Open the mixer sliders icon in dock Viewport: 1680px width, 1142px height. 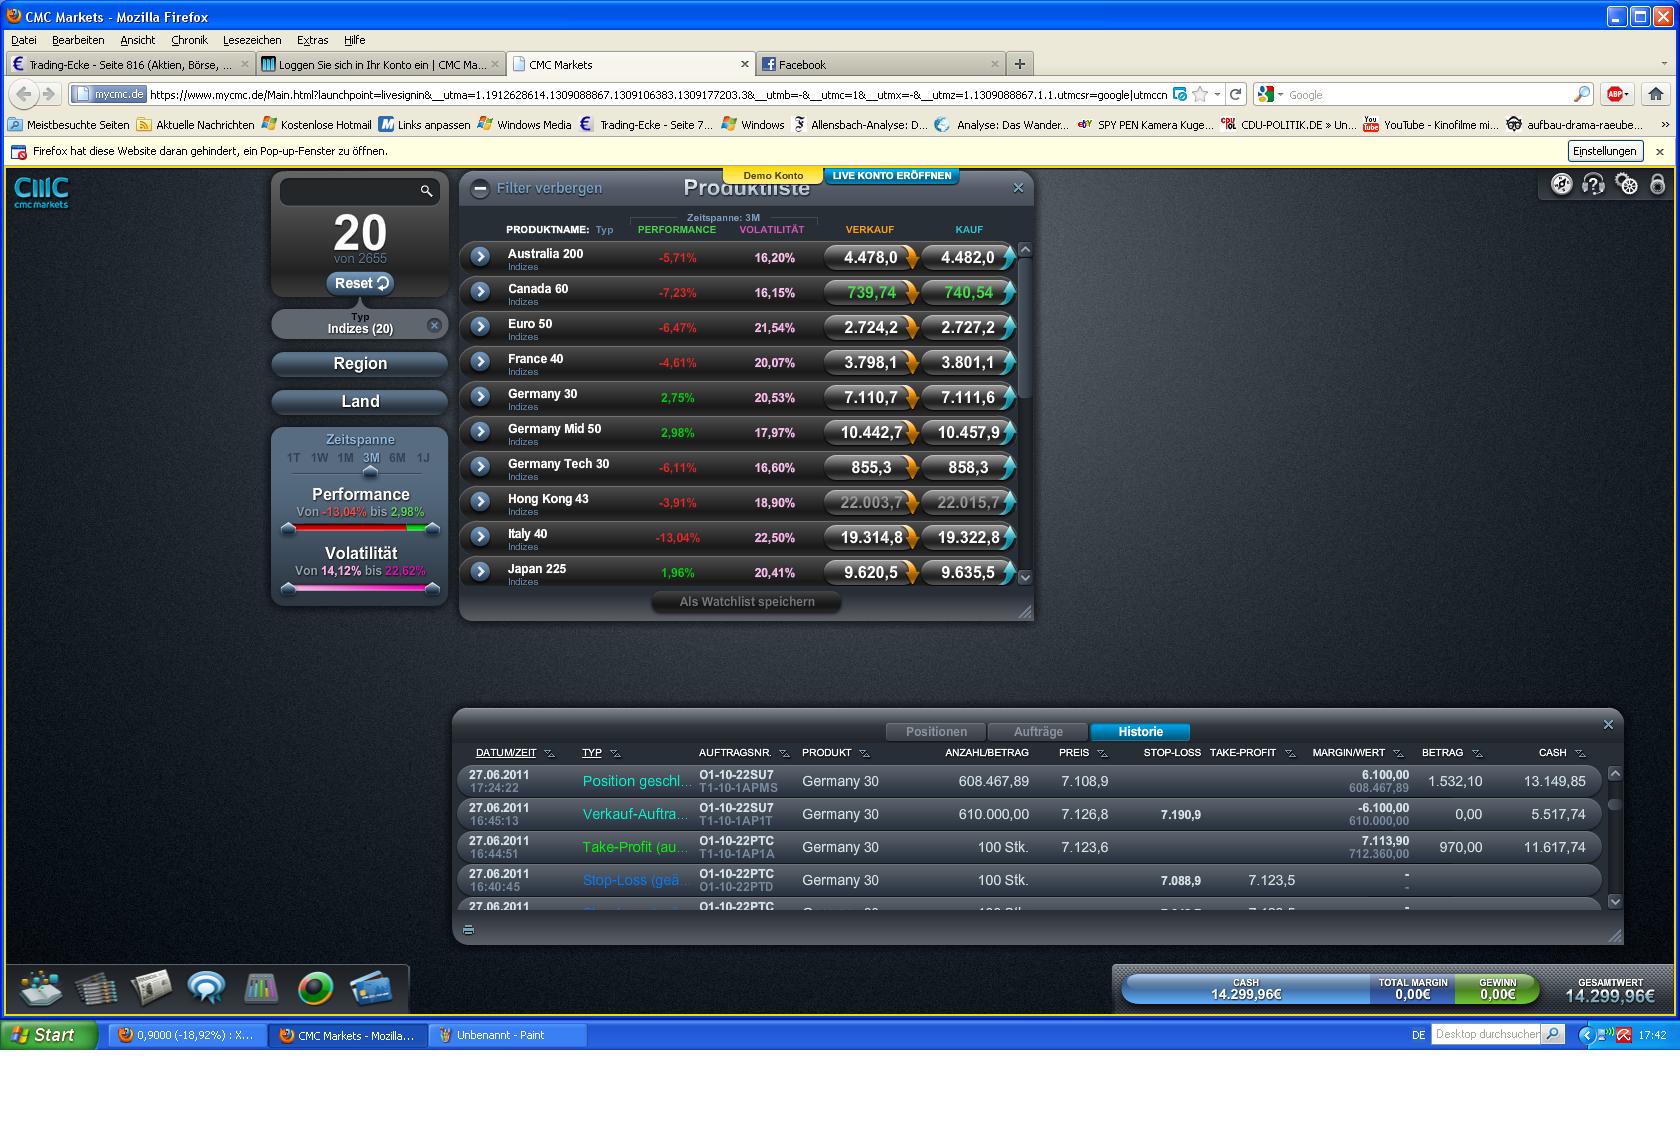click(x=261, y=989)
